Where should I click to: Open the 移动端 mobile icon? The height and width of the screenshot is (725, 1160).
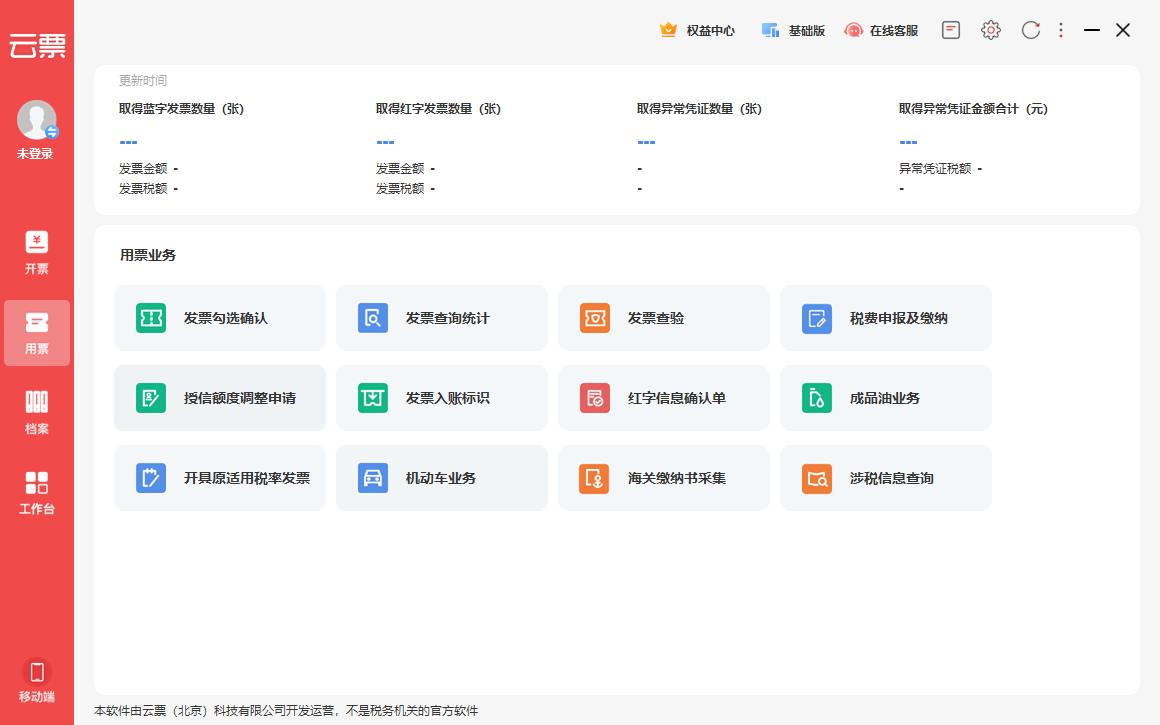(37, 672)
